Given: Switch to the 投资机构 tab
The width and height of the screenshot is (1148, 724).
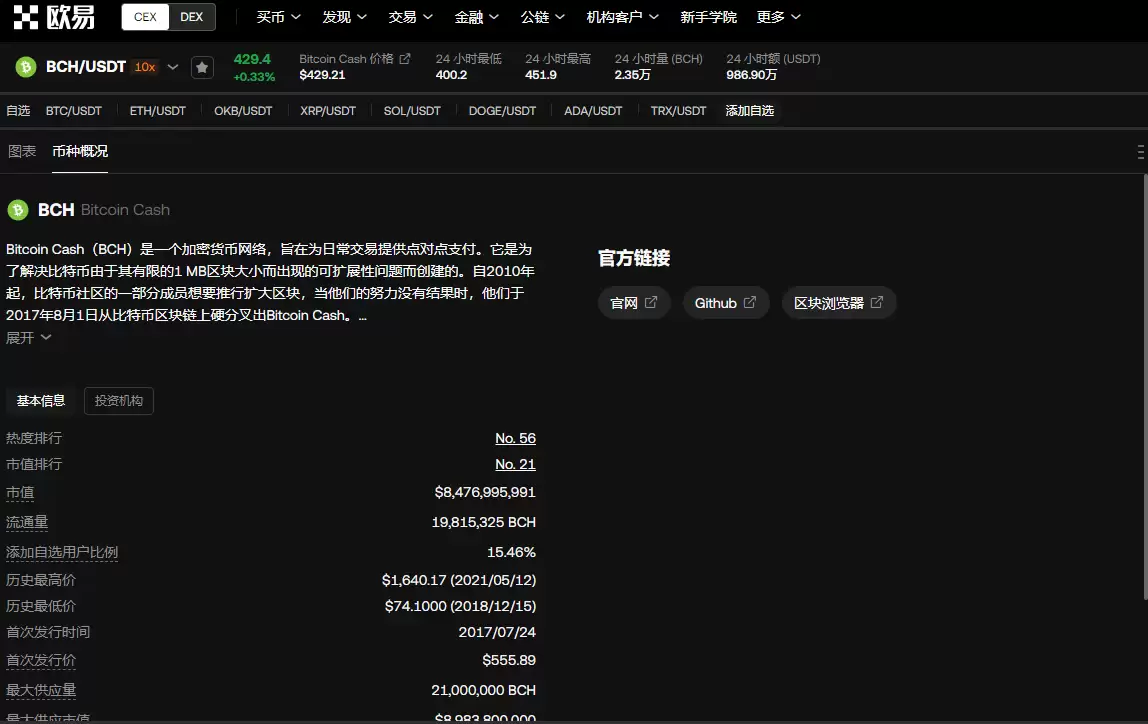Looking at the screenshot, I should [x=119, y=400].
